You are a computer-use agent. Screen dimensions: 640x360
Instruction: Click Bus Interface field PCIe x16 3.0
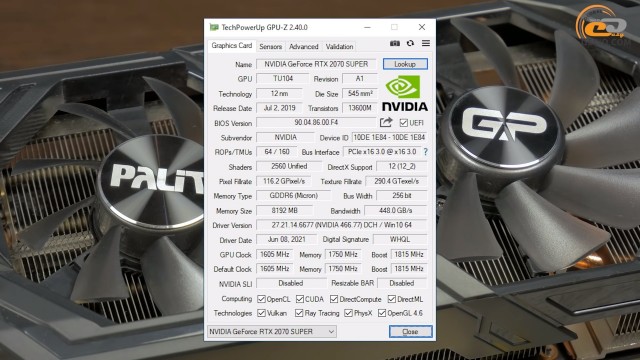382,152
